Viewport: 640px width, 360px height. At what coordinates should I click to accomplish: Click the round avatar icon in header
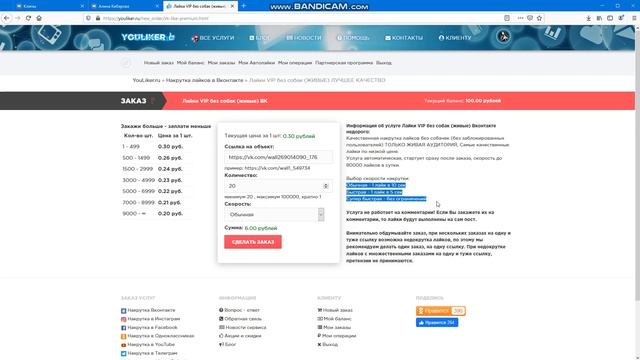pos(503,37)
